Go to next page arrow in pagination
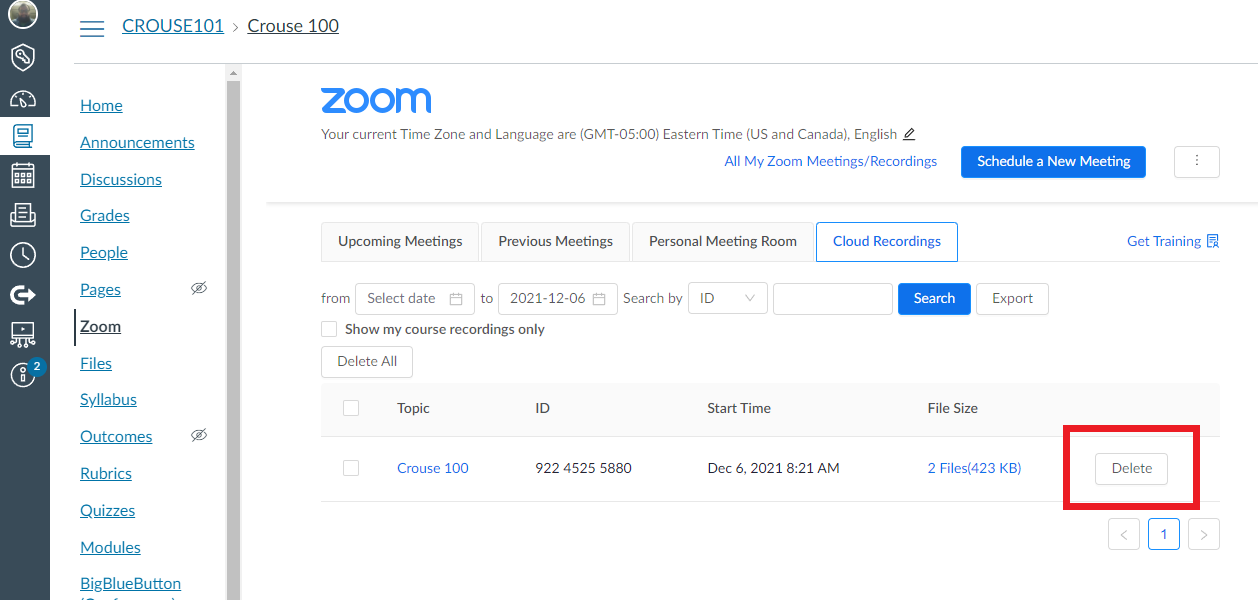 coord(1204,535)
